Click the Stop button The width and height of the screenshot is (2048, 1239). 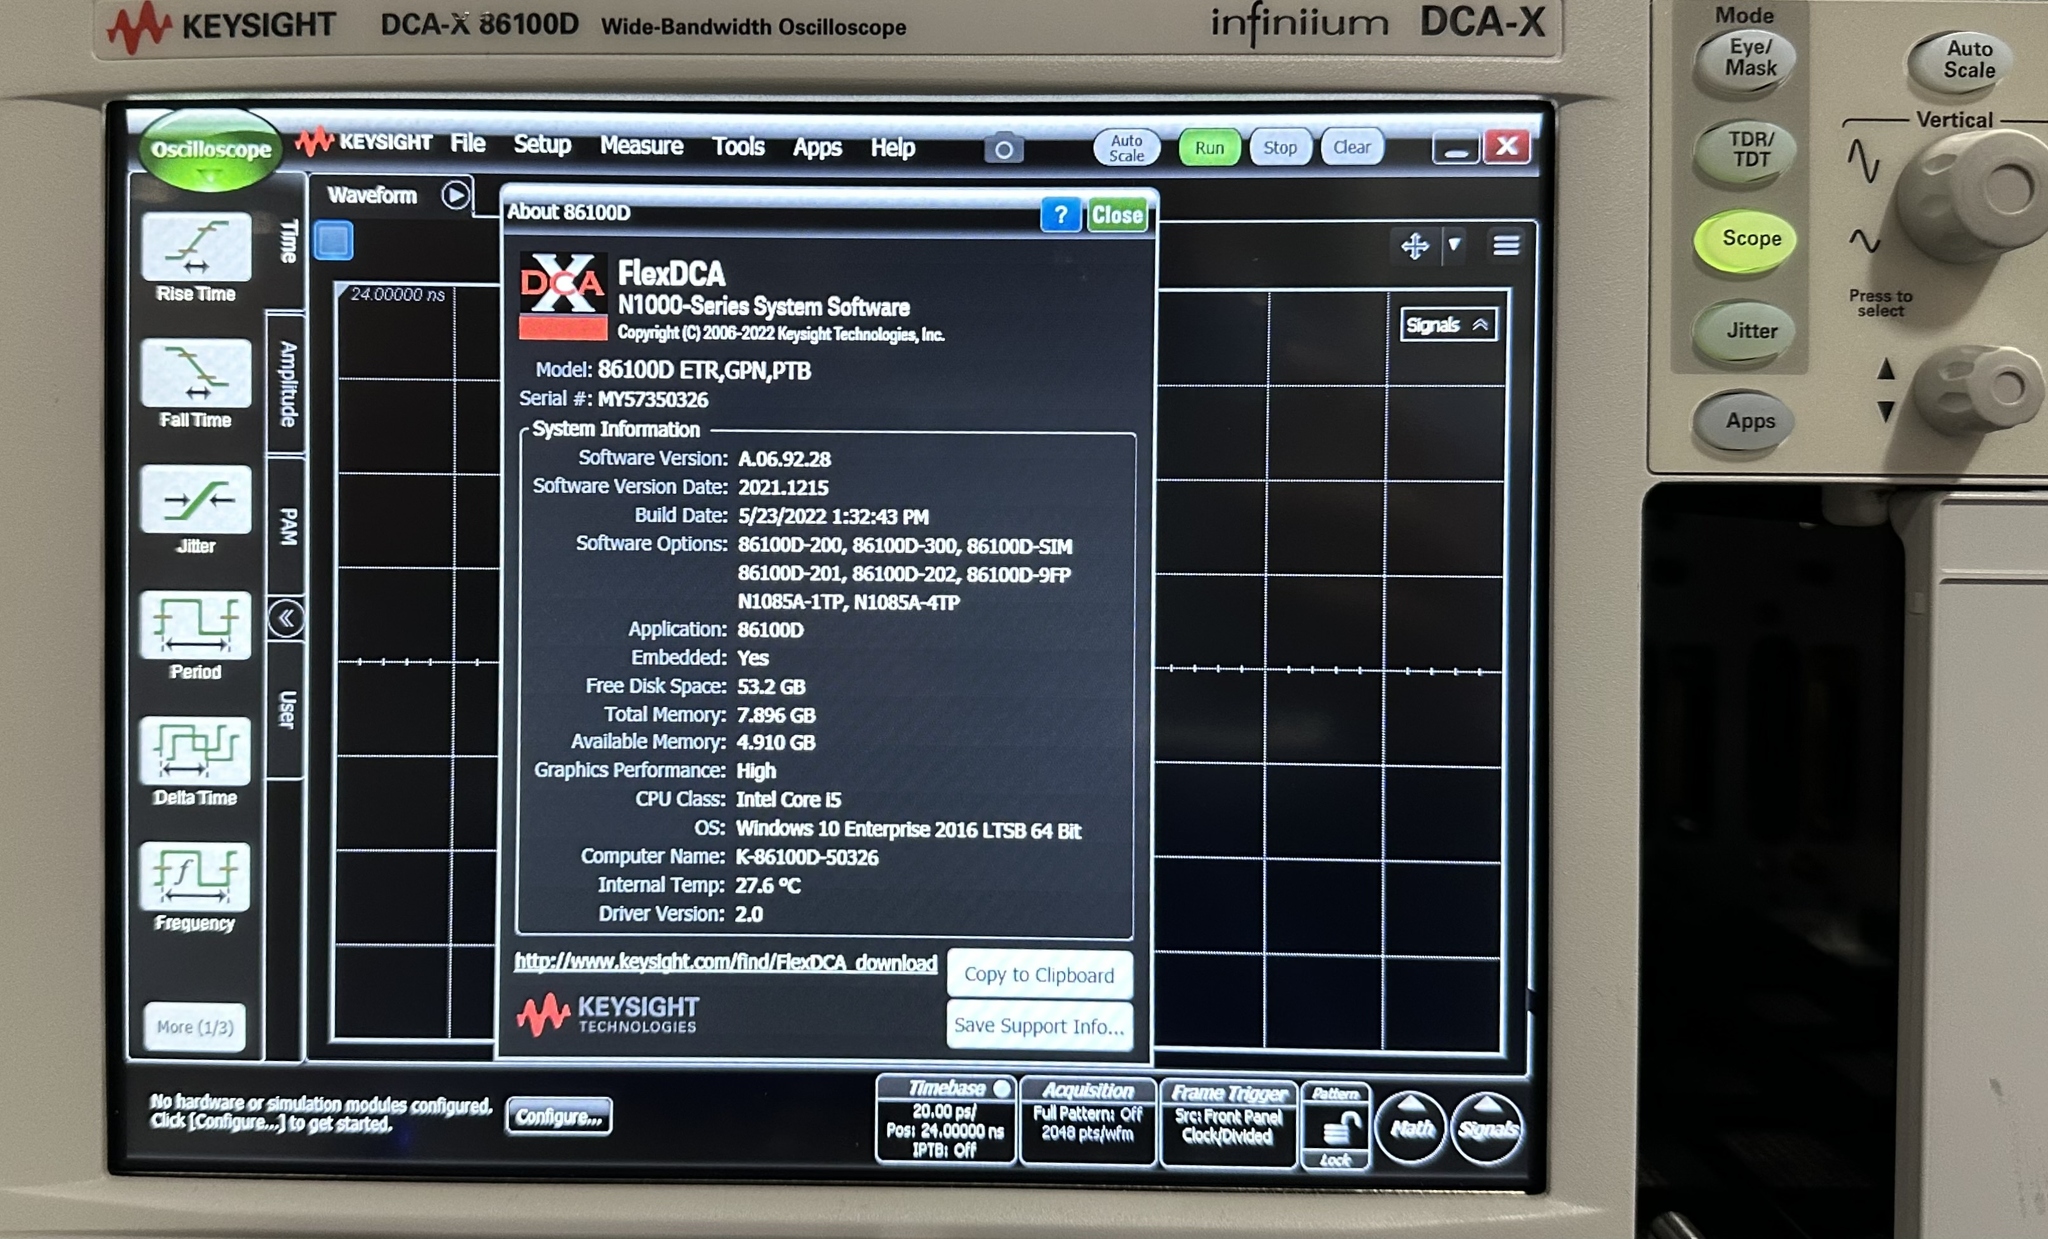[x=1280, y=148]
